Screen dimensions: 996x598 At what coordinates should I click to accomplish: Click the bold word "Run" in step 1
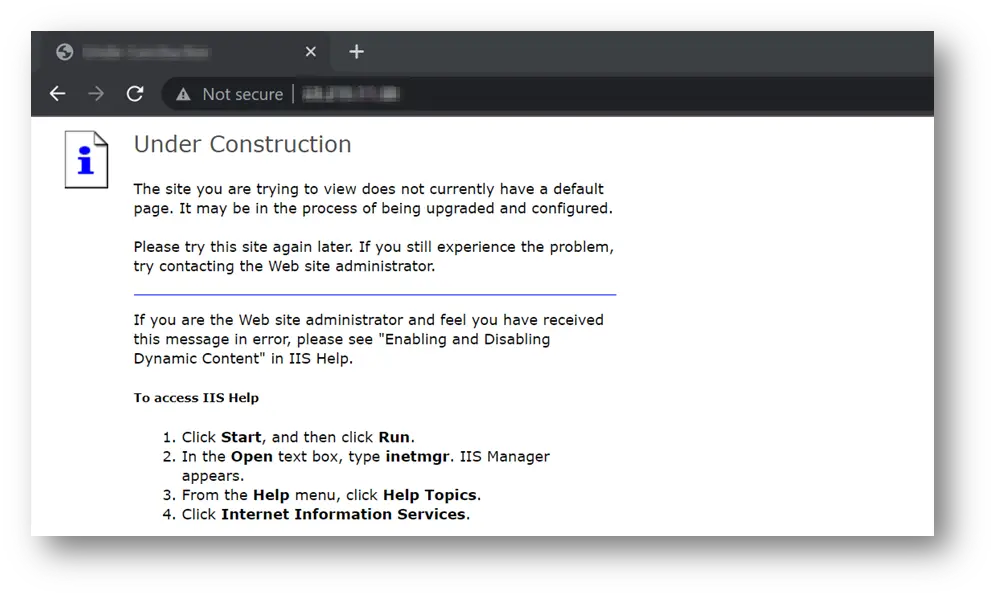[x=394, y=437]
